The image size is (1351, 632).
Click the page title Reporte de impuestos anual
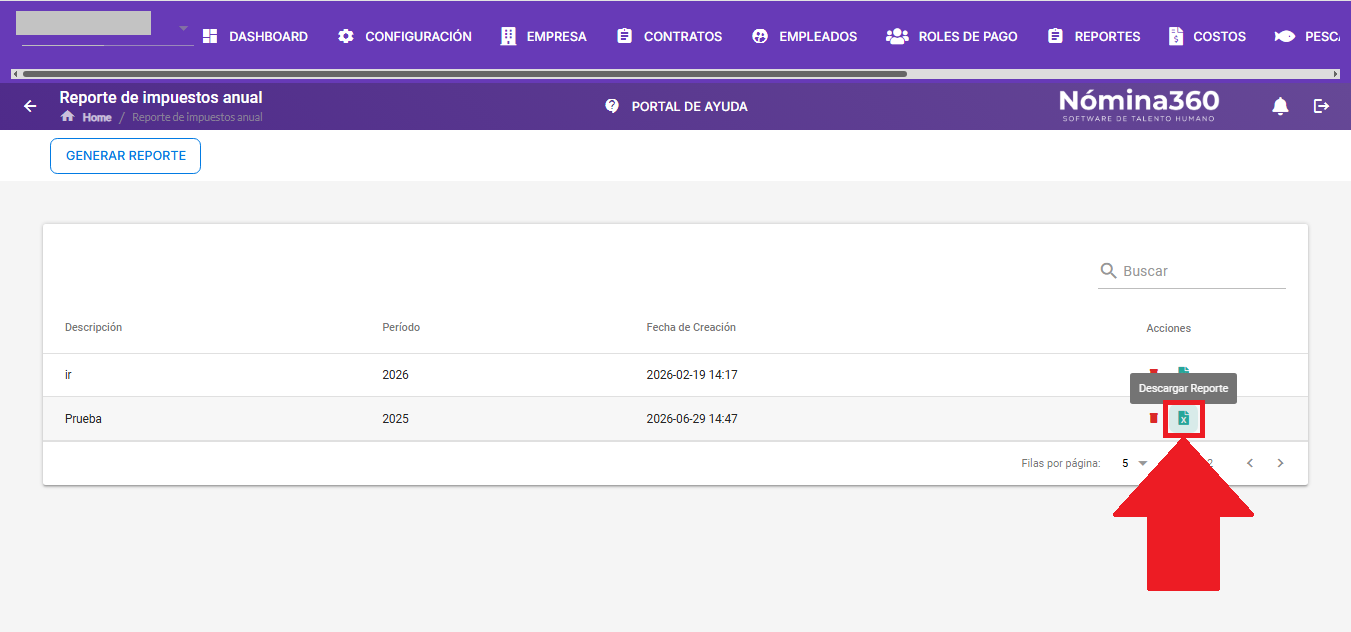pos(161,98)
